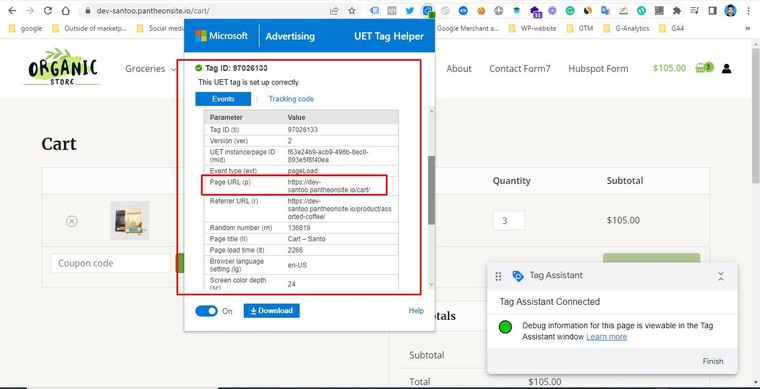Bookmark this page with star icon

point(352,11)
